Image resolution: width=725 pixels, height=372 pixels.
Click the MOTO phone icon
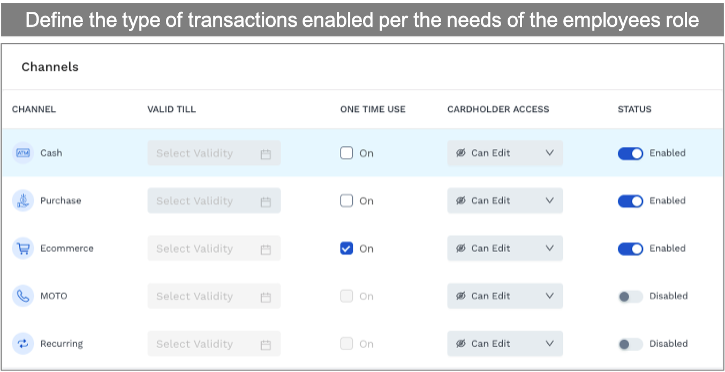point(23,296)
